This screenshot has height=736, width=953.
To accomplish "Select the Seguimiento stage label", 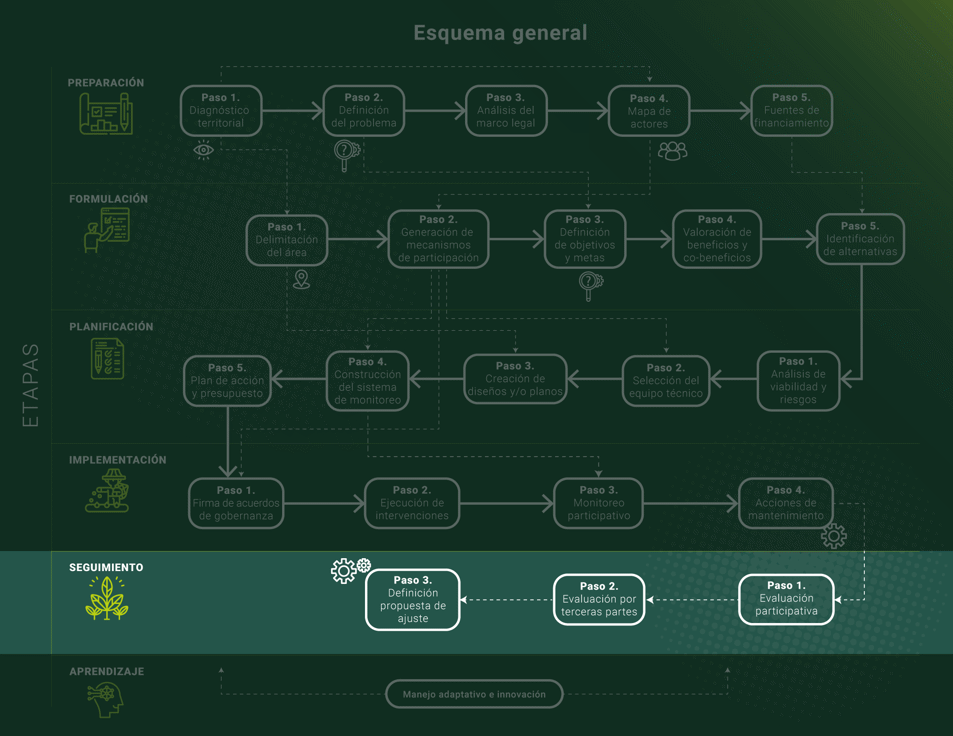I will [106, 567].
